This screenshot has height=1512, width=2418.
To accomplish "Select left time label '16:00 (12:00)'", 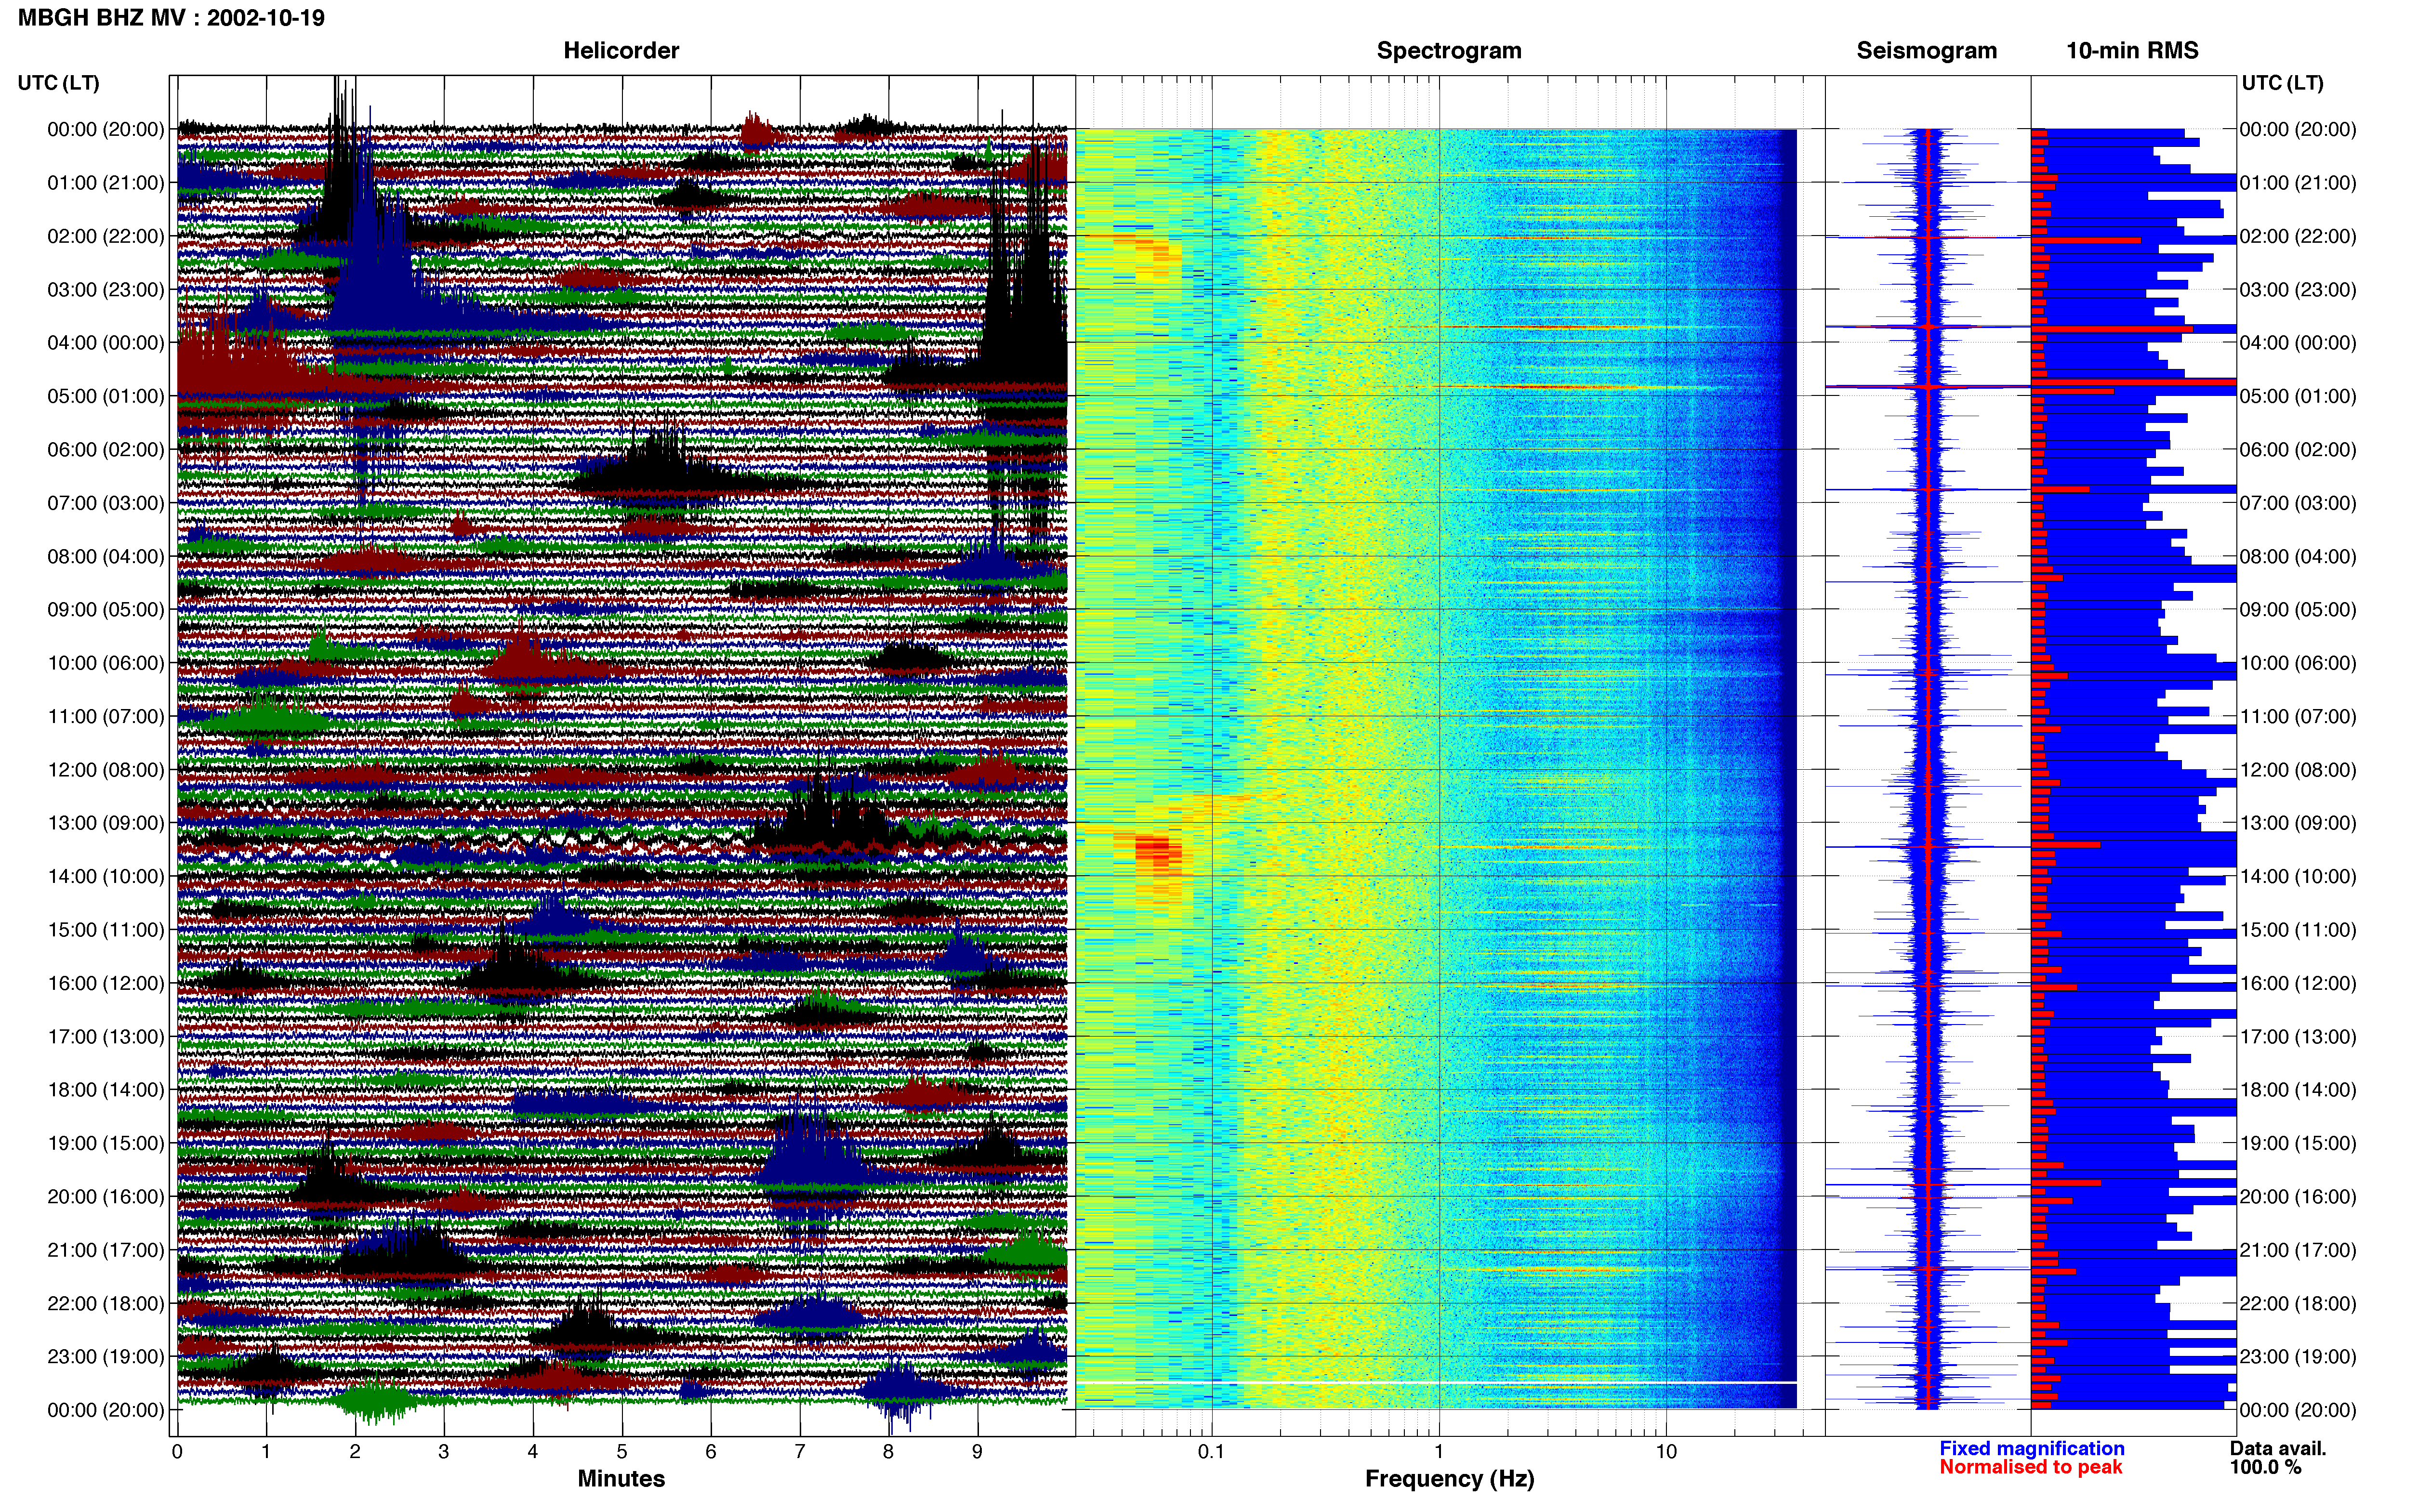I will pyautogui.click(x=106, y=983).
